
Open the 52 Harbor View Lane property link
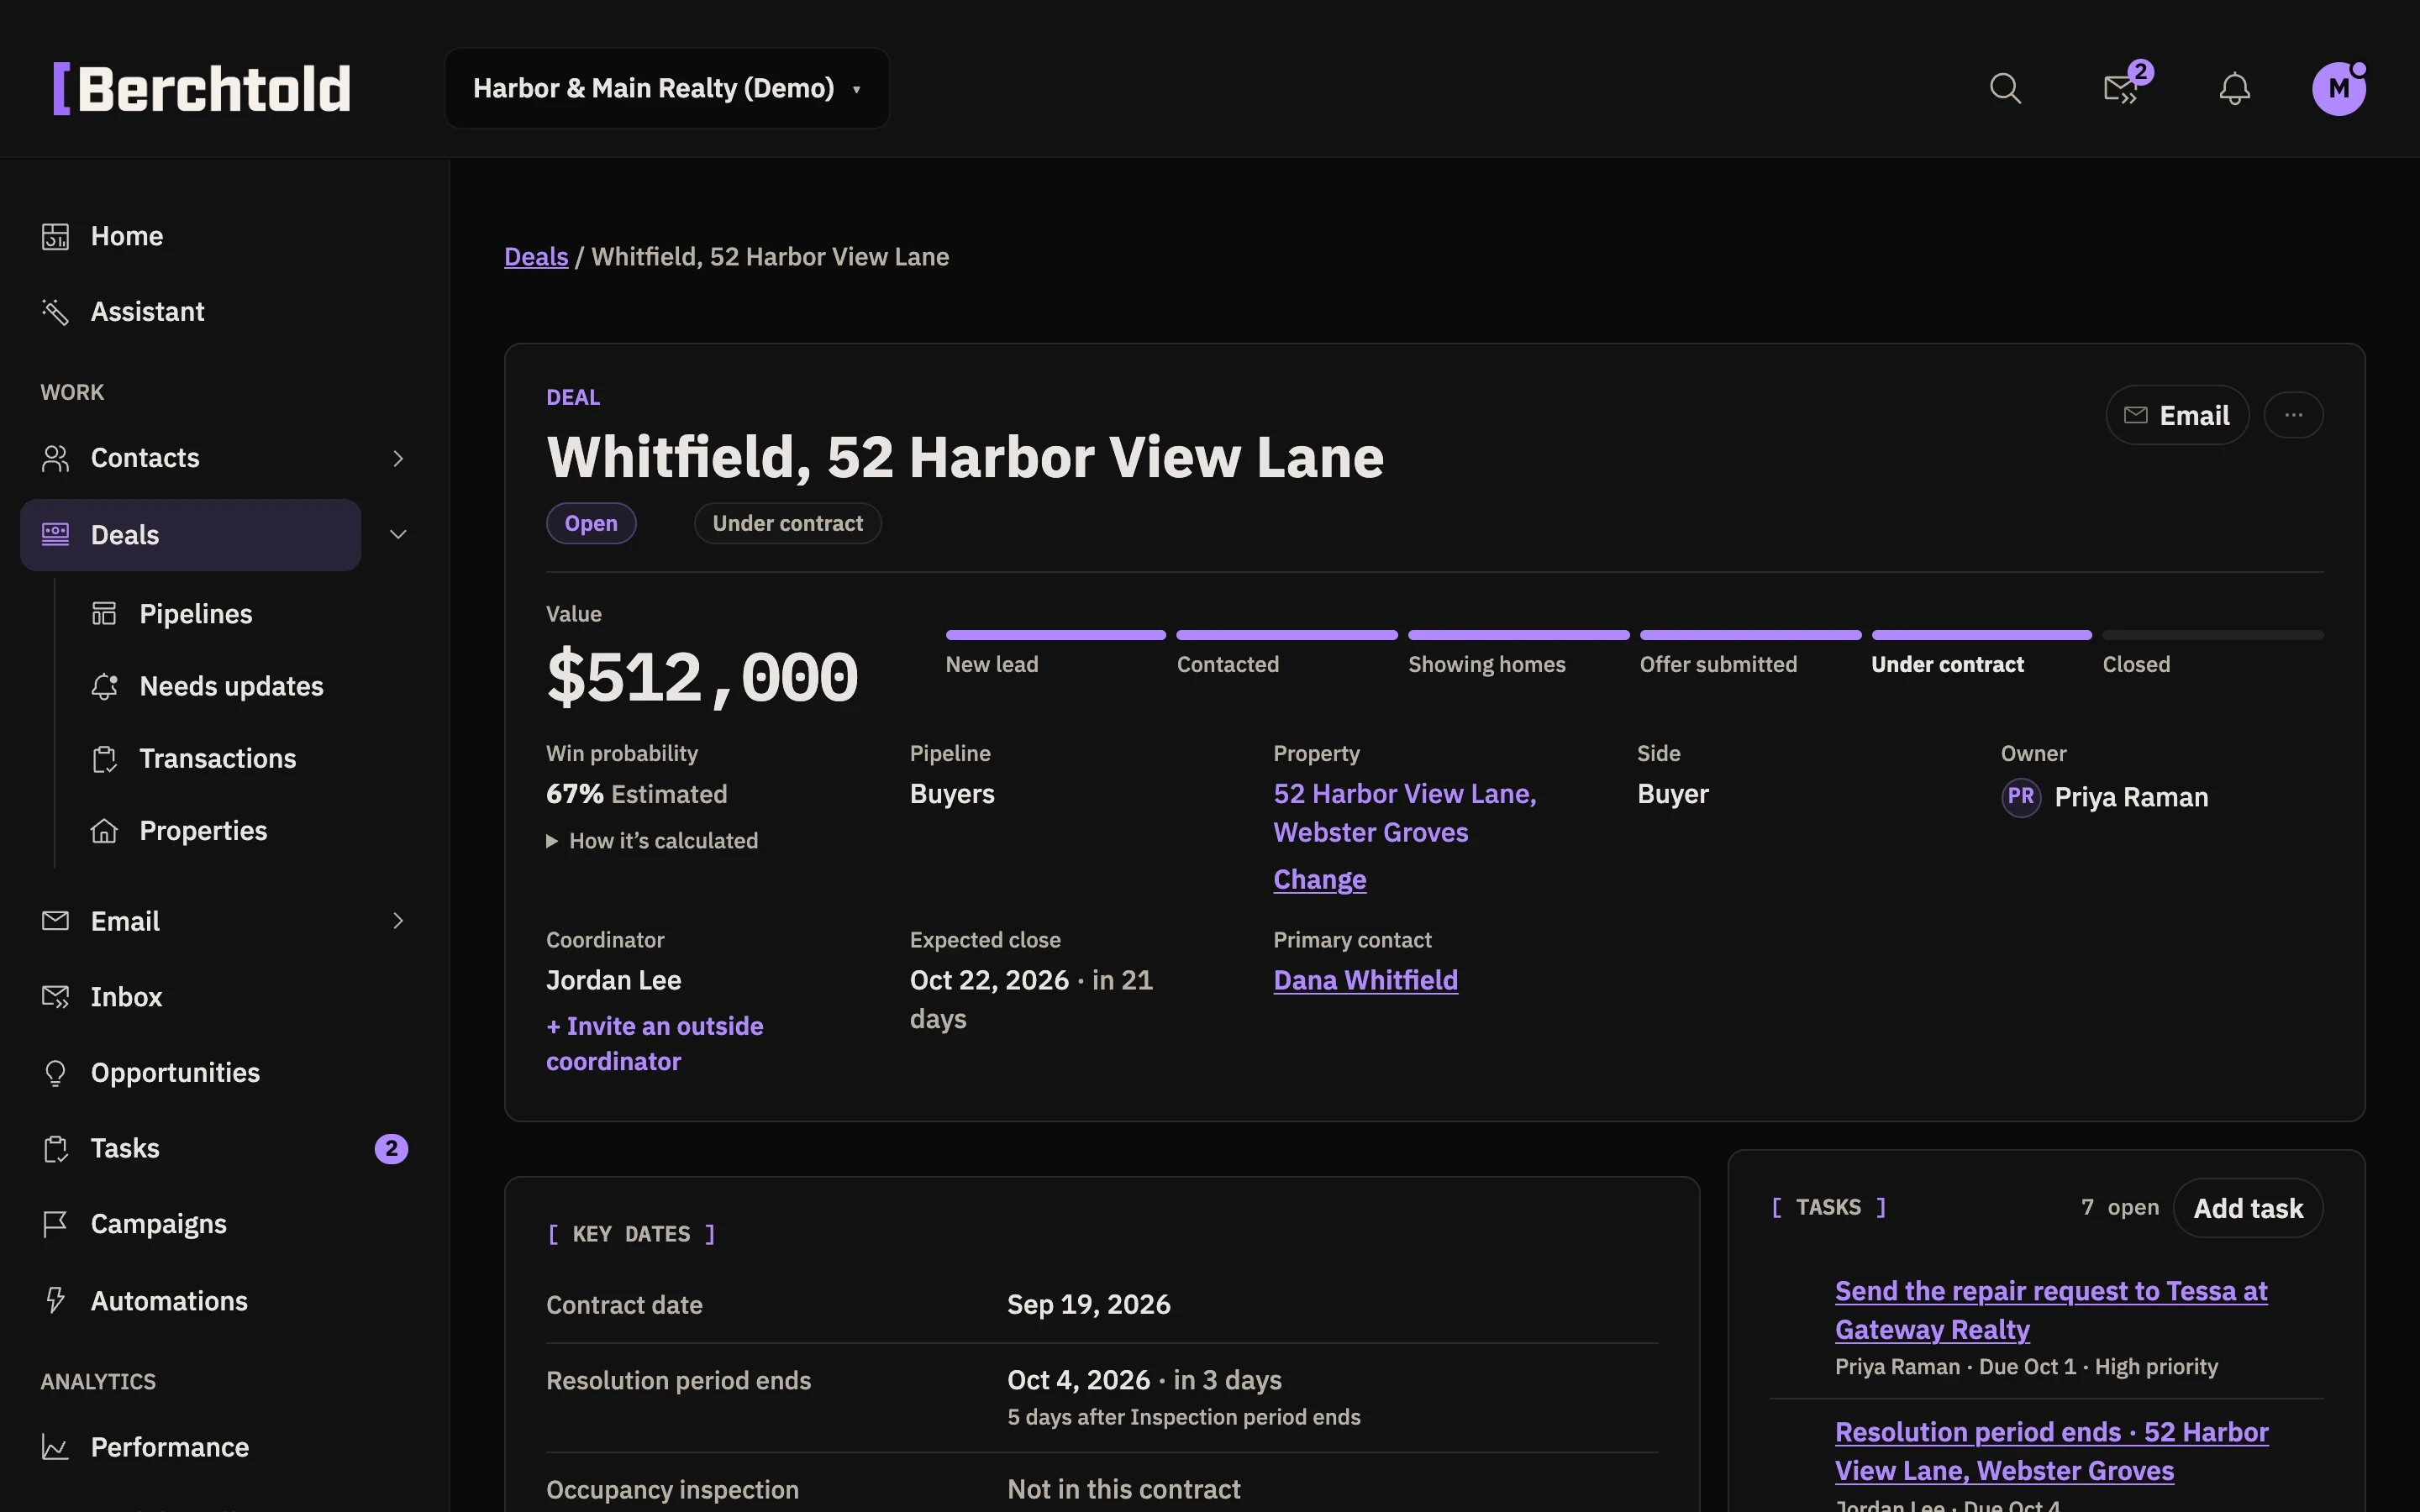point(1404,812)
